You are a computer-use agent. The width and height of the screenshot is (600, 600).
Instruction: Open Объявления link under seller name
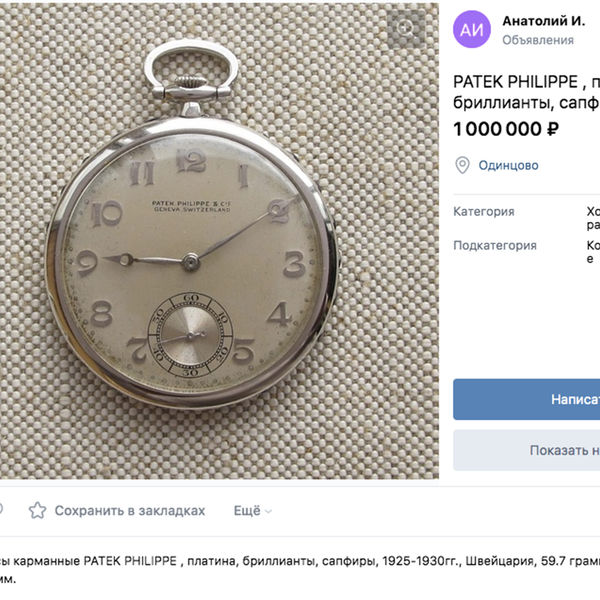coord(538,40)
